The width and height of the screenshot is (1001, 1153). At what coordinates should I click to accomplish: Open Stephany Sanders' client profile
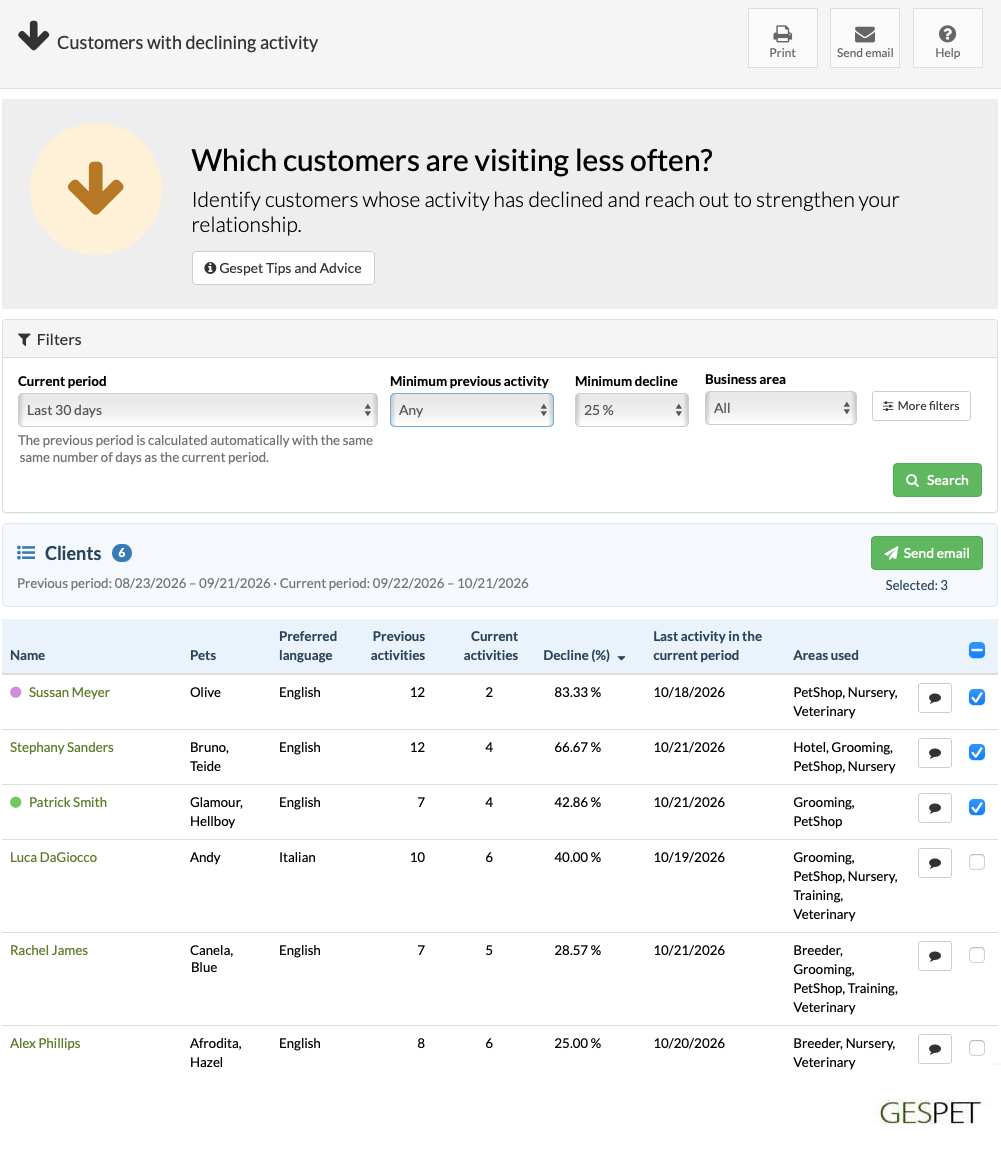62,748
